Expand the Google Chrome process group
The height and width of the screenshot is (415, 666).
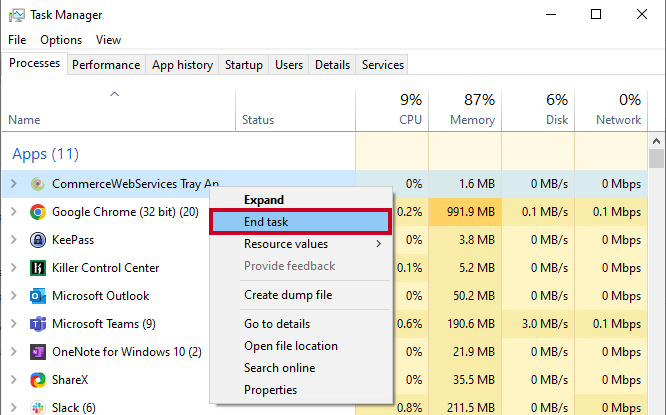pos(14,212)
